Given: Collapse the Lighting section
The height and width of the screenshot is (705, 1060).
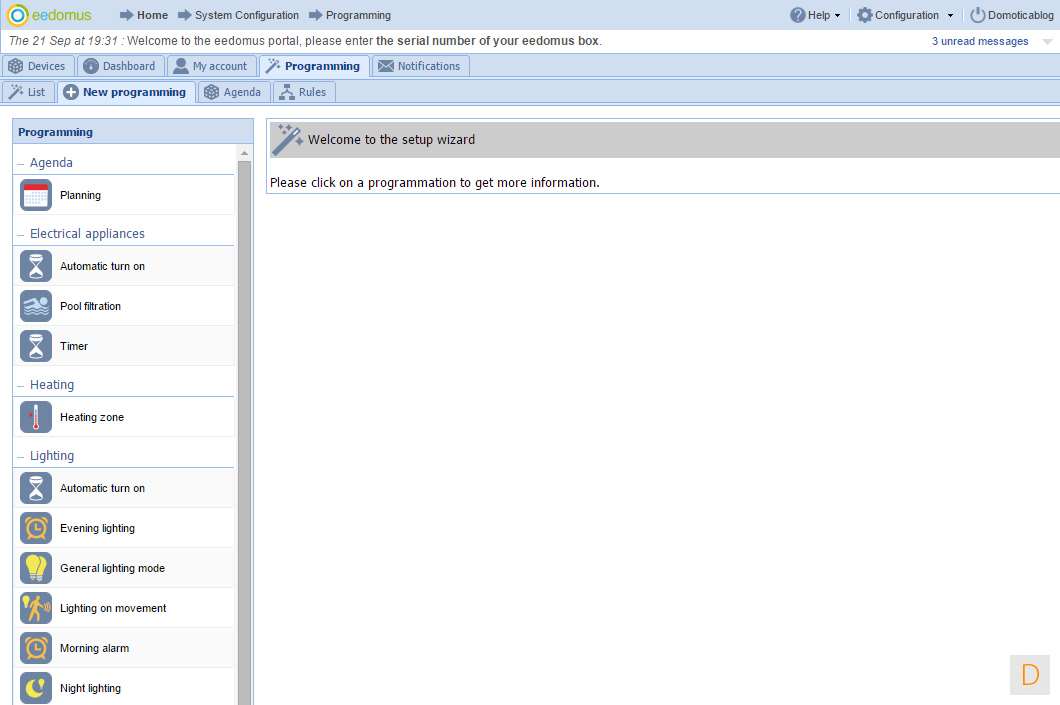Looking at the screenshot, I should 20,457.
